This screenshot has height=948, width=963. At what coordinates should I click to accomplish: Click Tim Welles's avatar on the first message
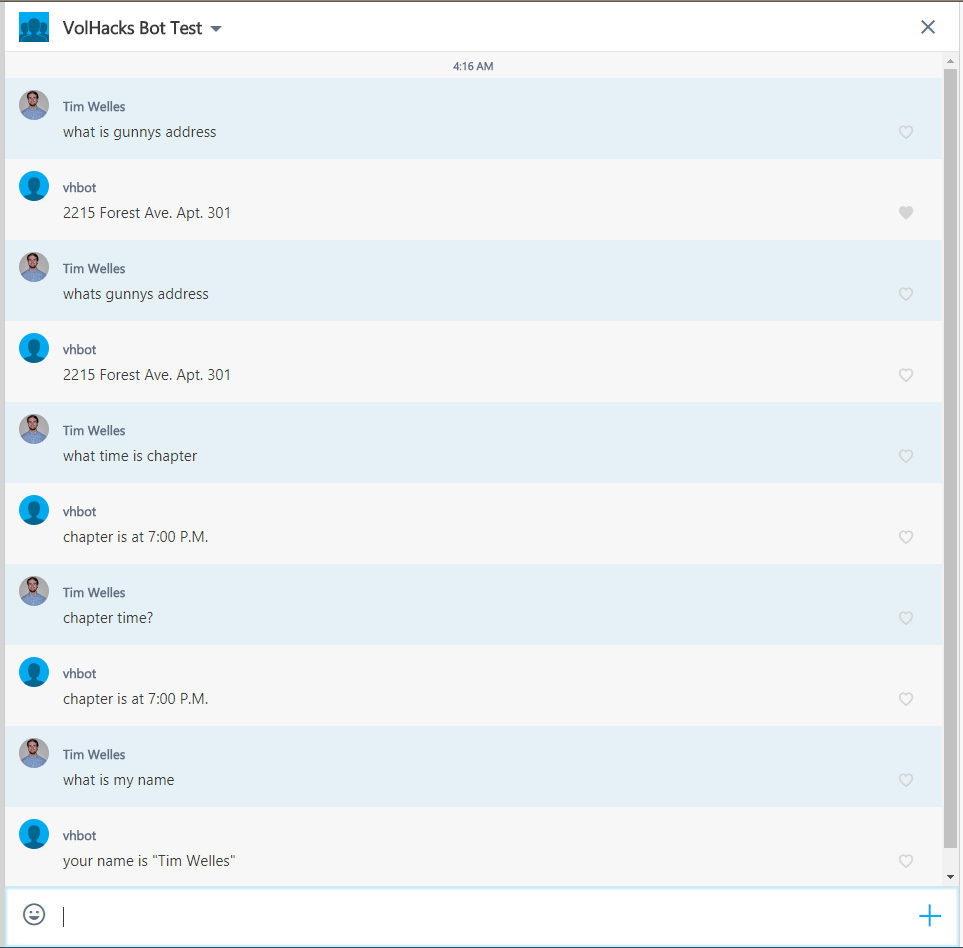33,104
